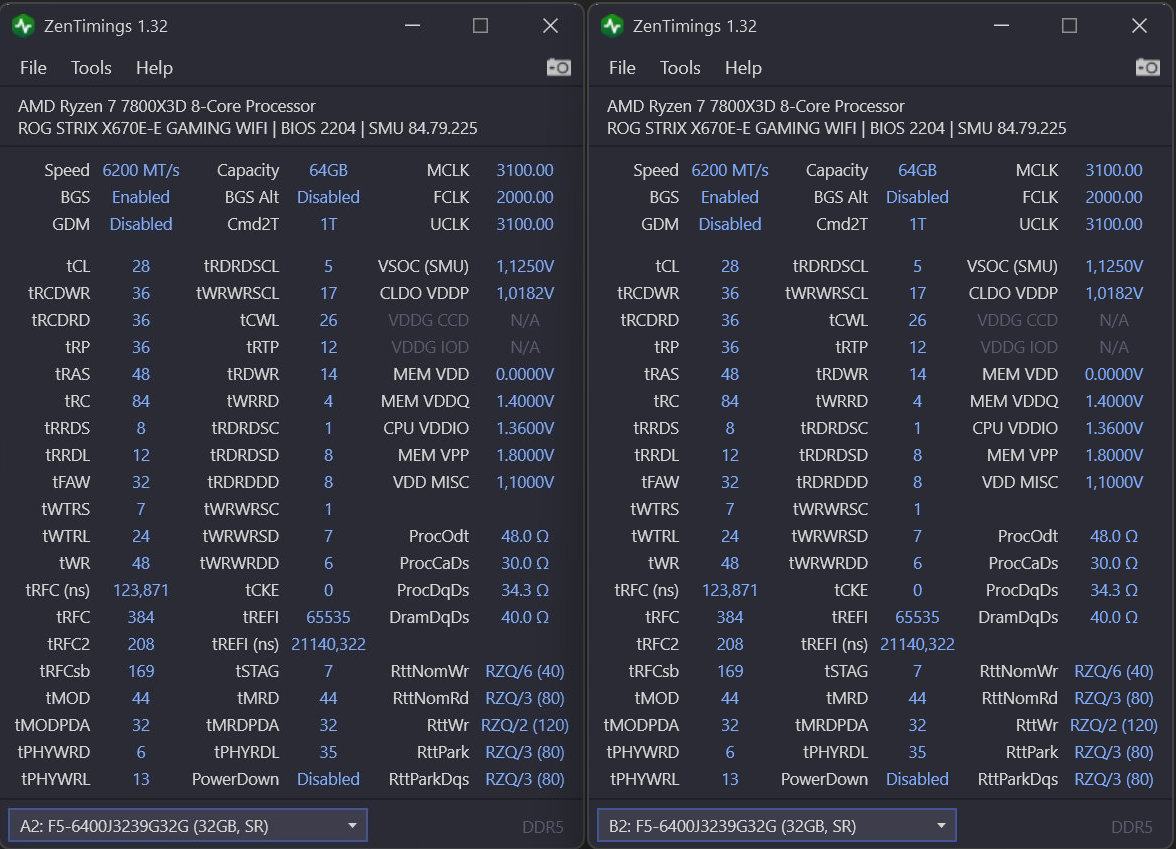This screenshot has width=1176, height=849.
Task: Open Help menu in right ZenTimings window
Action: coord(743,68)
